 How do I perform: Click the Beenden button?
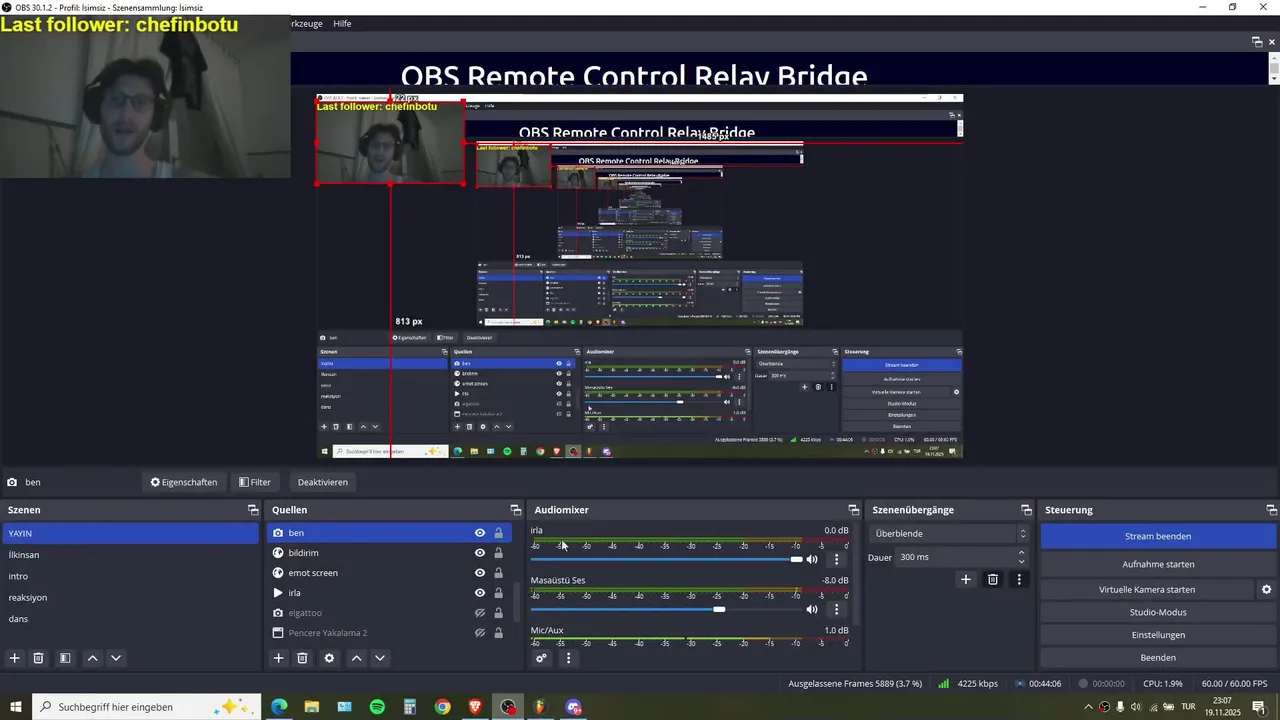1158,658
